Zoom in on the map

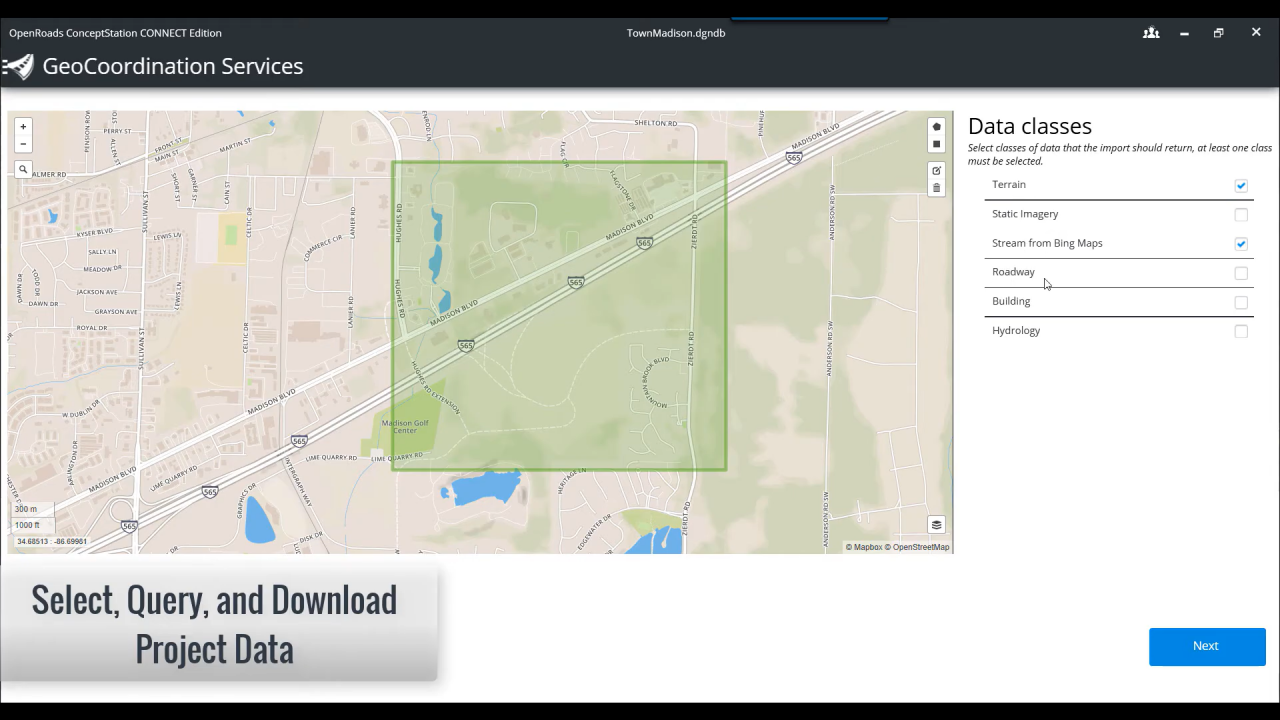[23, 127]
